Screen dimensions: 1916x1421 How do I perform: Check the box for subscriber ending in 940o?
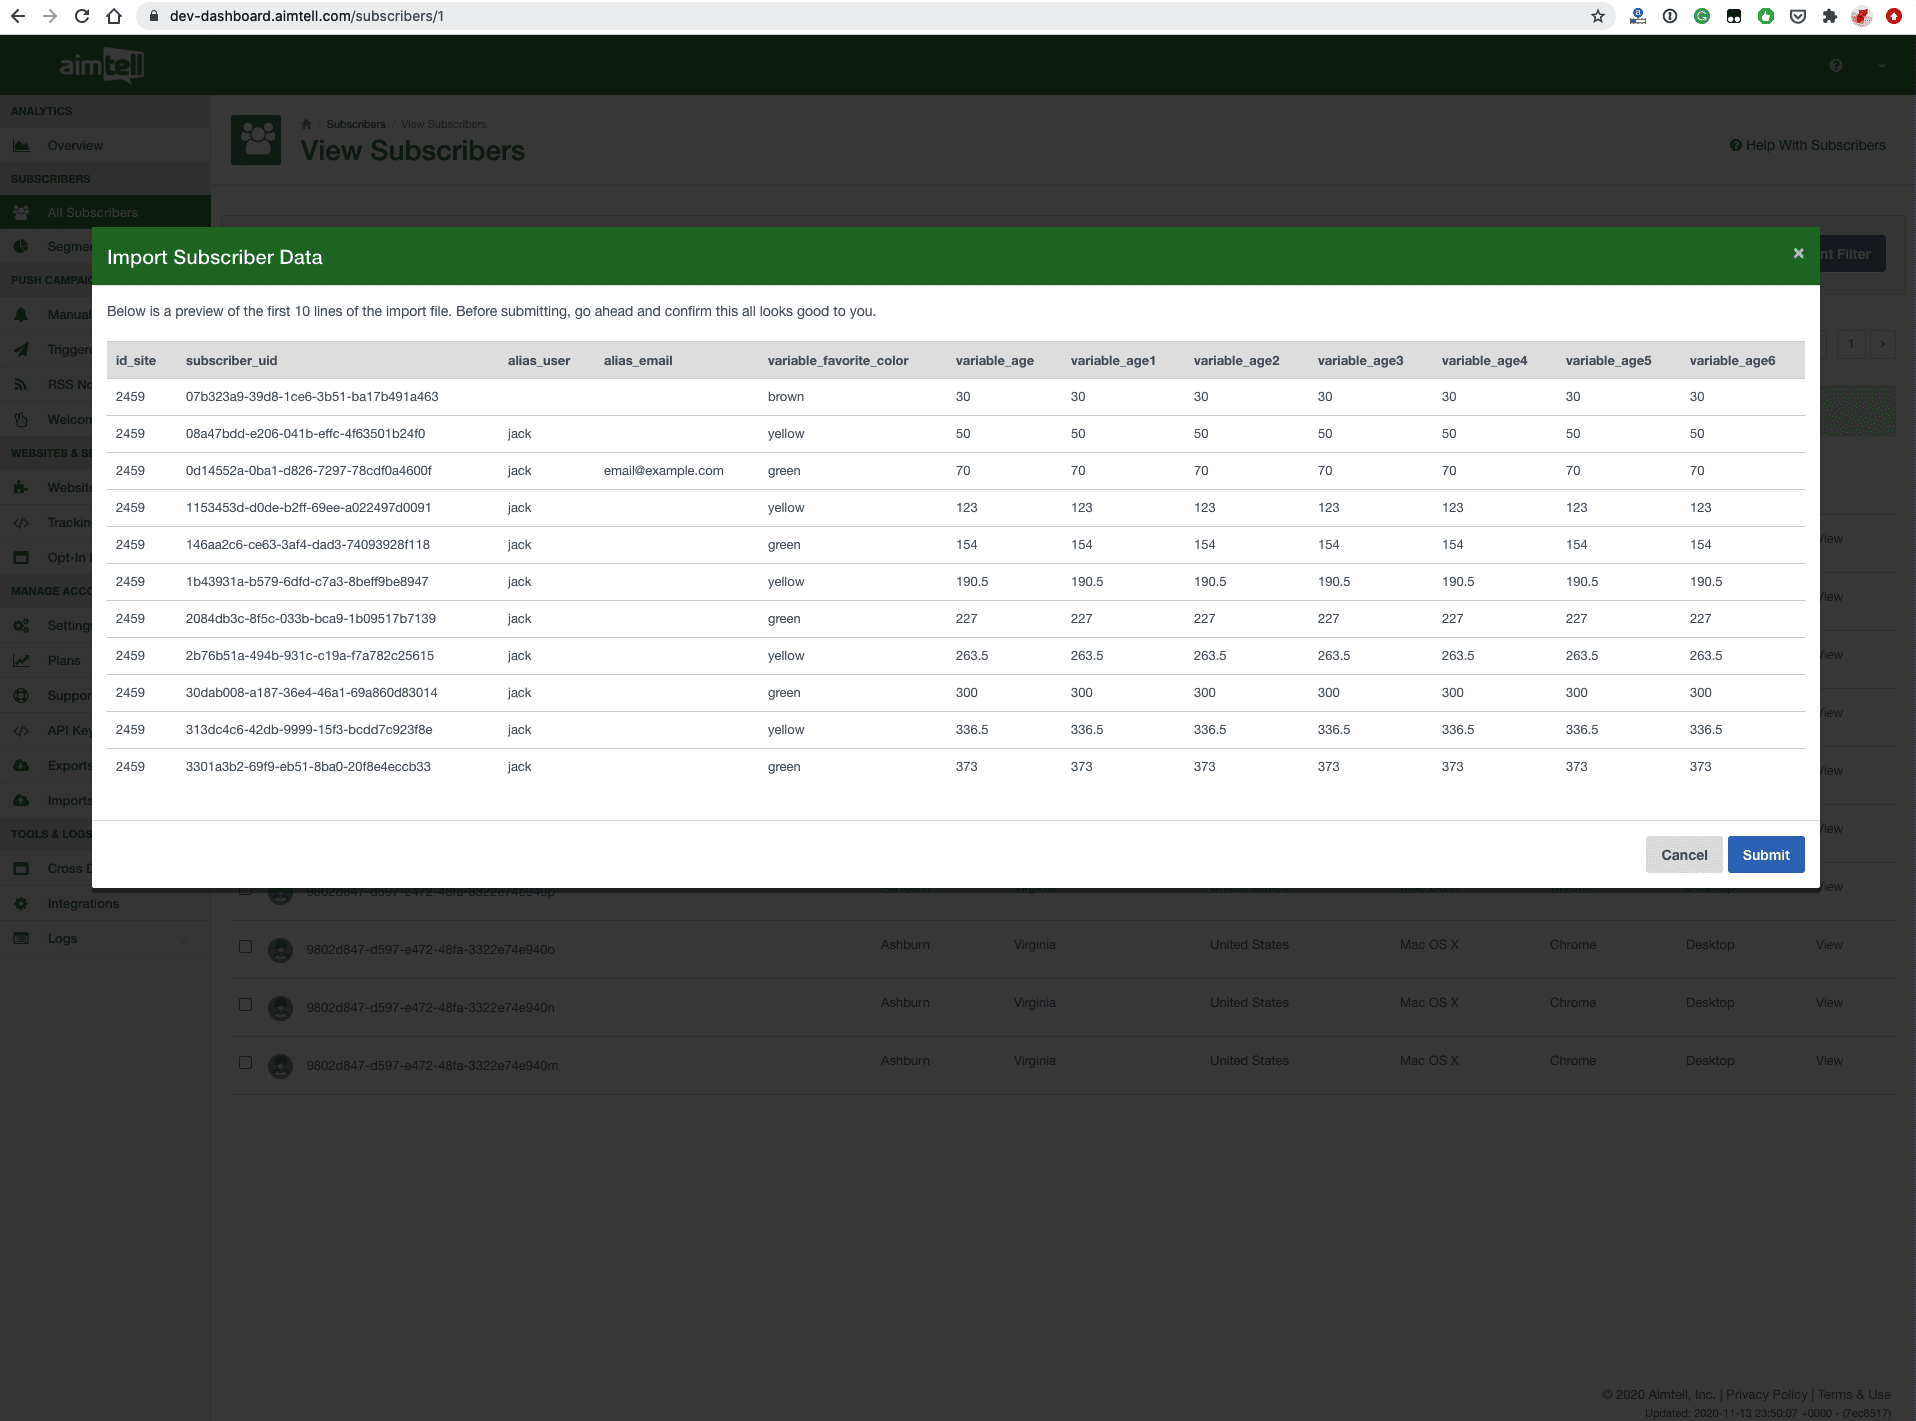click(x=245, y=946)
